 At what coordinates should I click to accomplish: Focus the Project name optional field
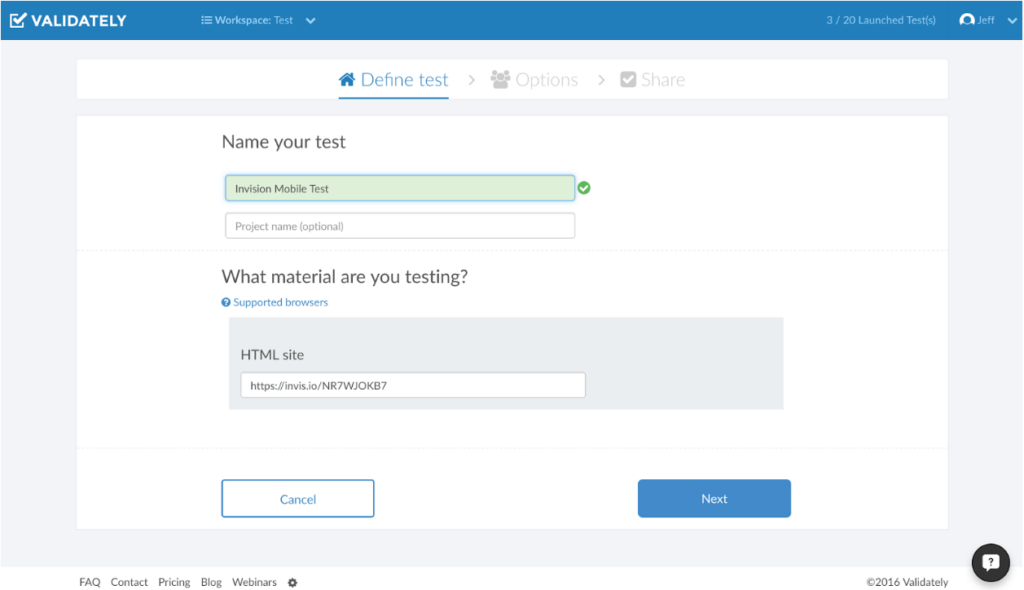tap(400, 226)
